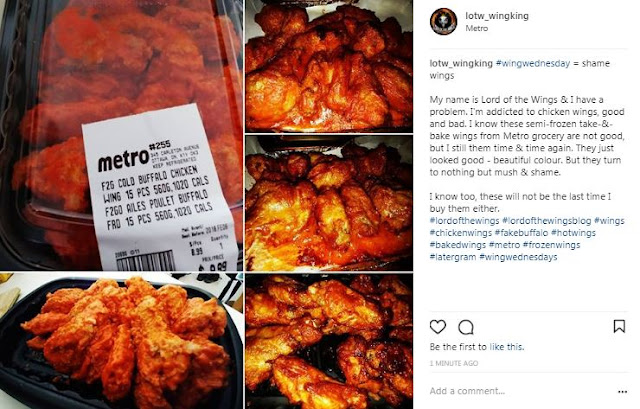Click the Metro packaged wings label photo
This screenshot has height=409, width=640.
(121, 135)
